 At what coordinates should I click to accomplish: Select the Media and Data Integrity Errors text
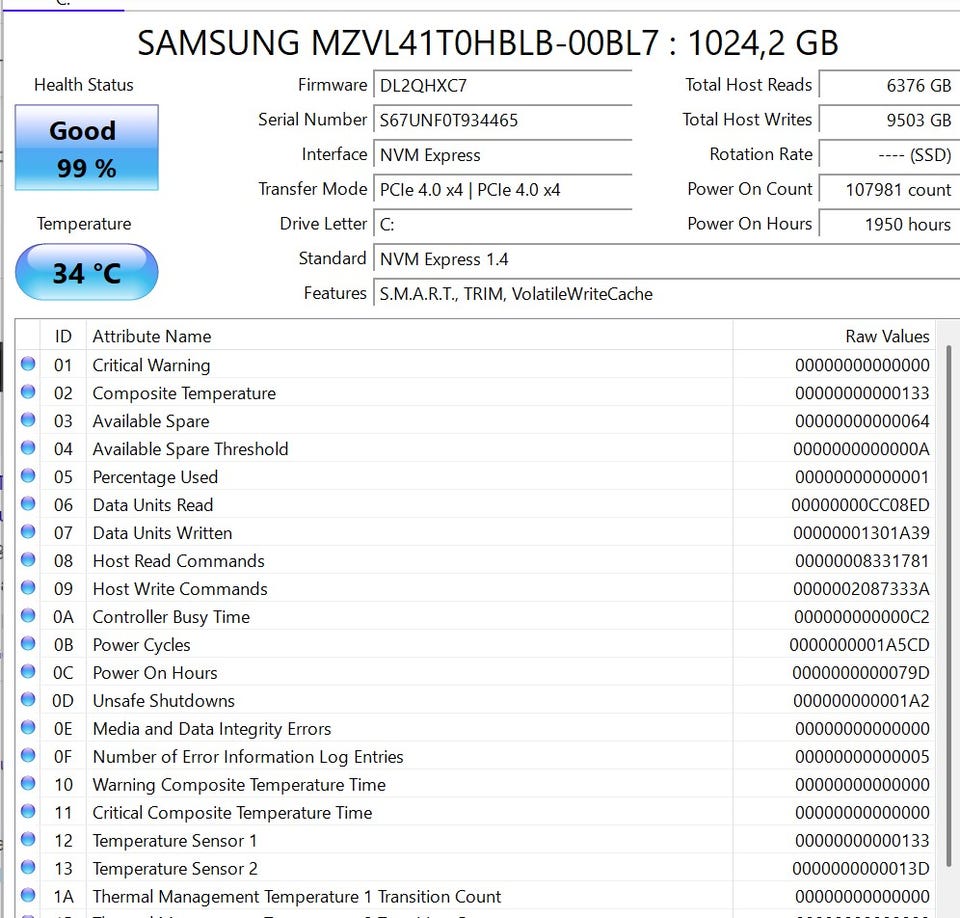(212, 729)
